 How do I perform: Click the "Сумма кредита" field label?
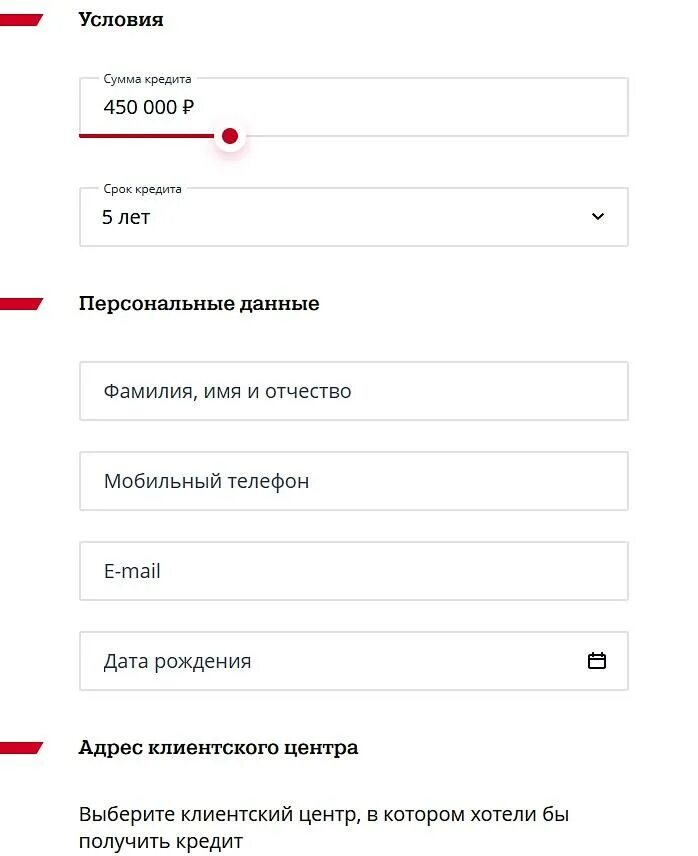click(x=147, y=79)
